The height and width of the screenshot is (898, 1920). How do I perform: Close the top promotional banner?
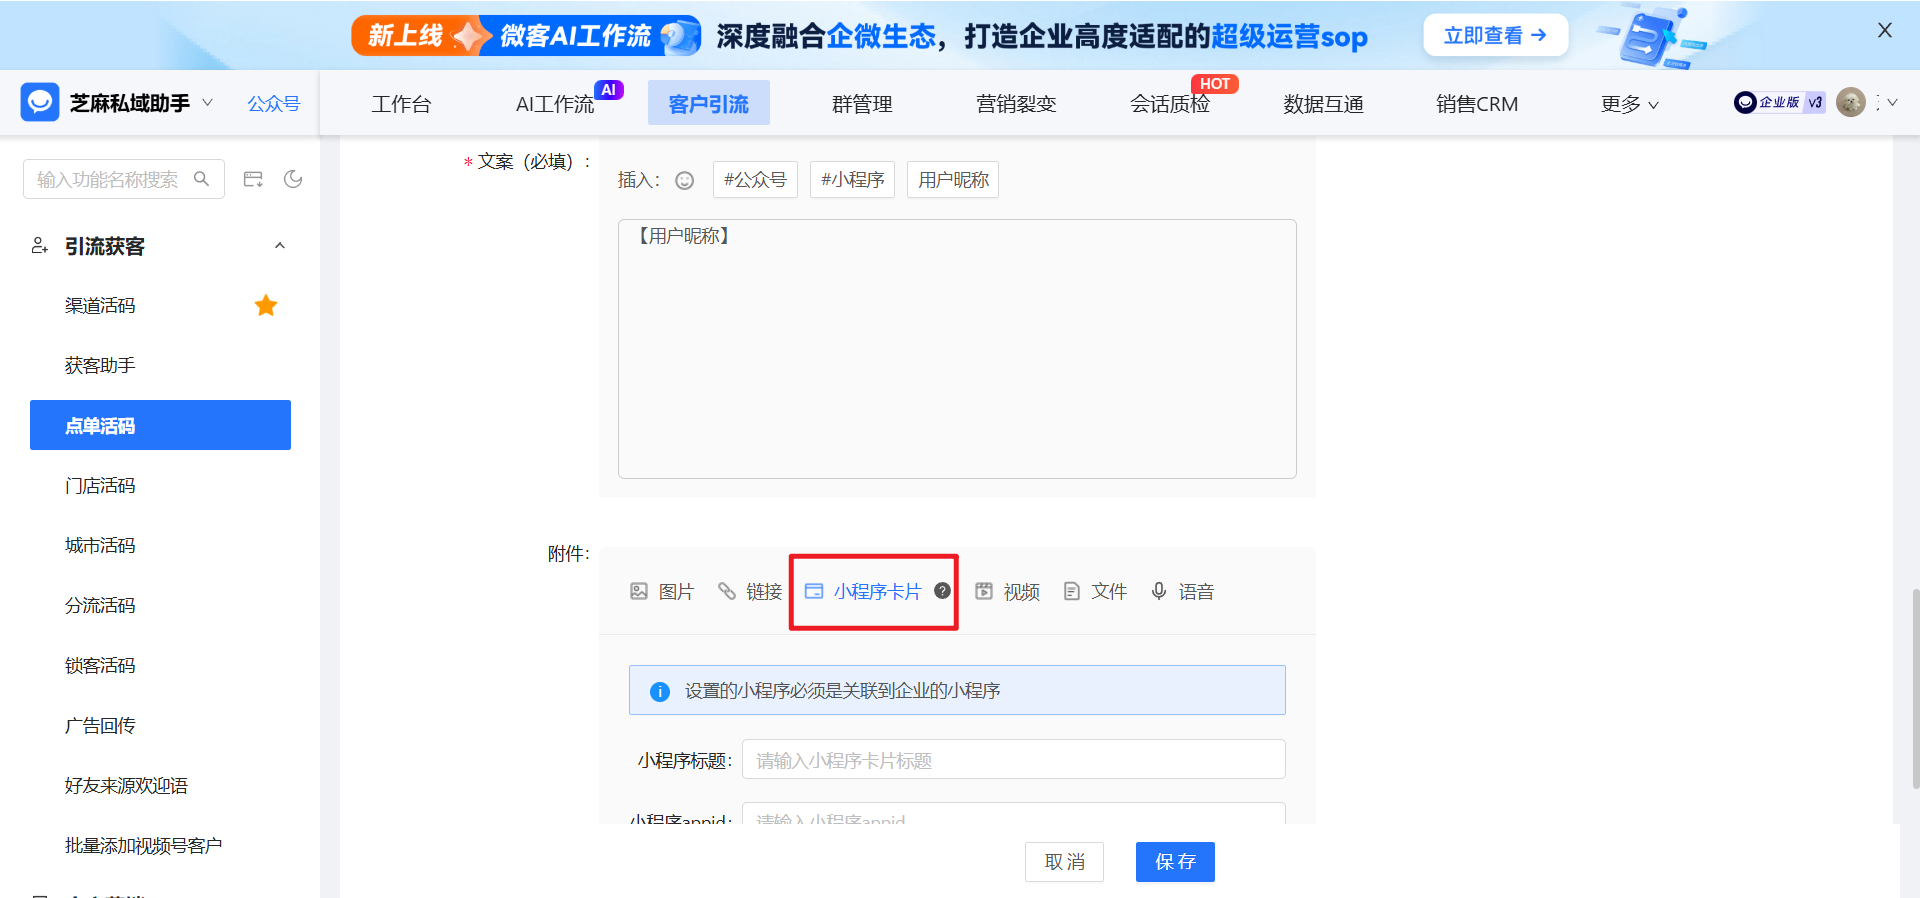tap(1885, 30)
